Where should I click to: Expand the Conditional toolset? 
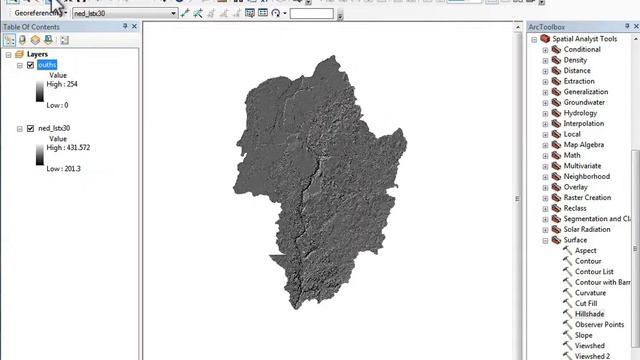point(545,50)
